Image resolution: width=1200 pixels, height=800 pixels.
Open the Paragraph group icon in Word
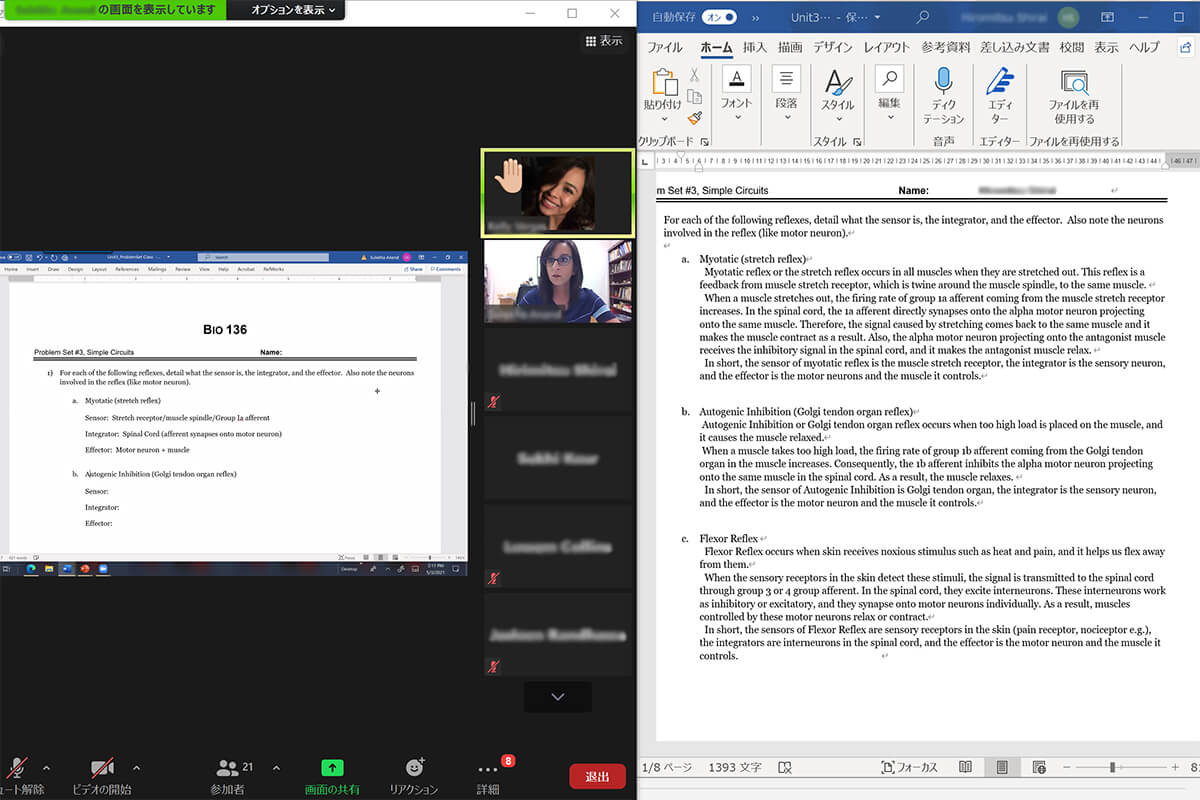coord(786,79)
